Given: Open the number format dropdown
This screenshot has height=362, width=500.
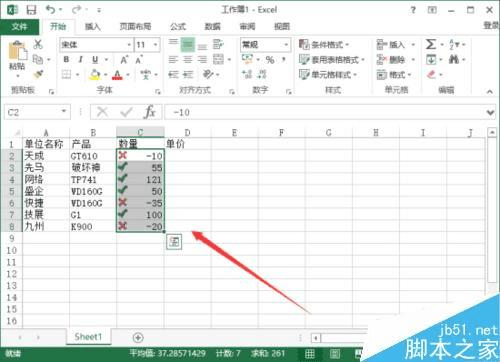Looking at the screenshot, I should click(x=286, y=45).
